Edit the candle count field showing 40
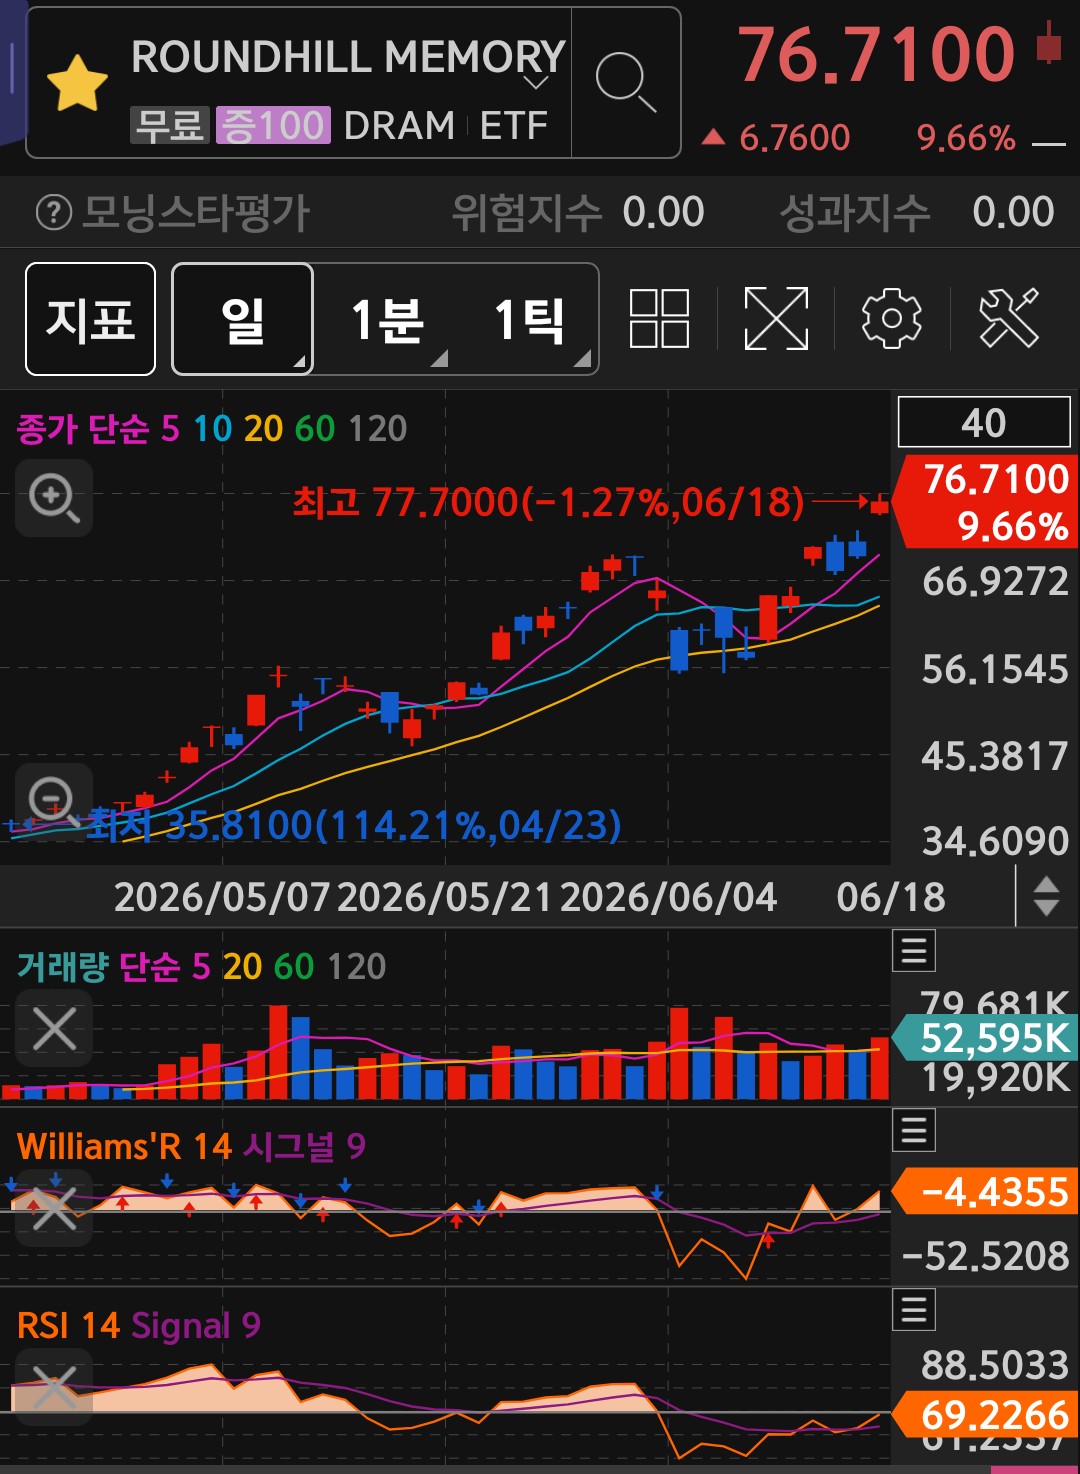This screenshot has height=1474, width=1080. [984, 422]
